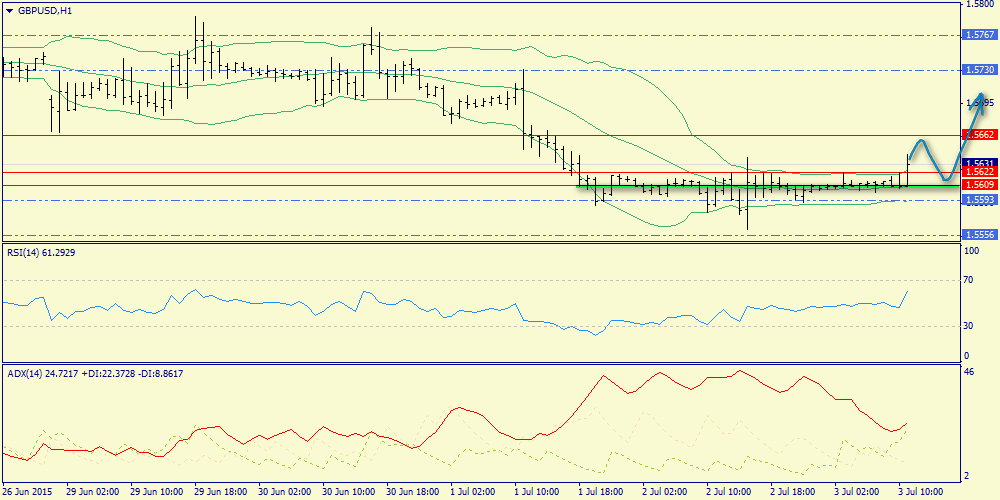Click the red 1.5662 resistance price tag

click(979, 134)
